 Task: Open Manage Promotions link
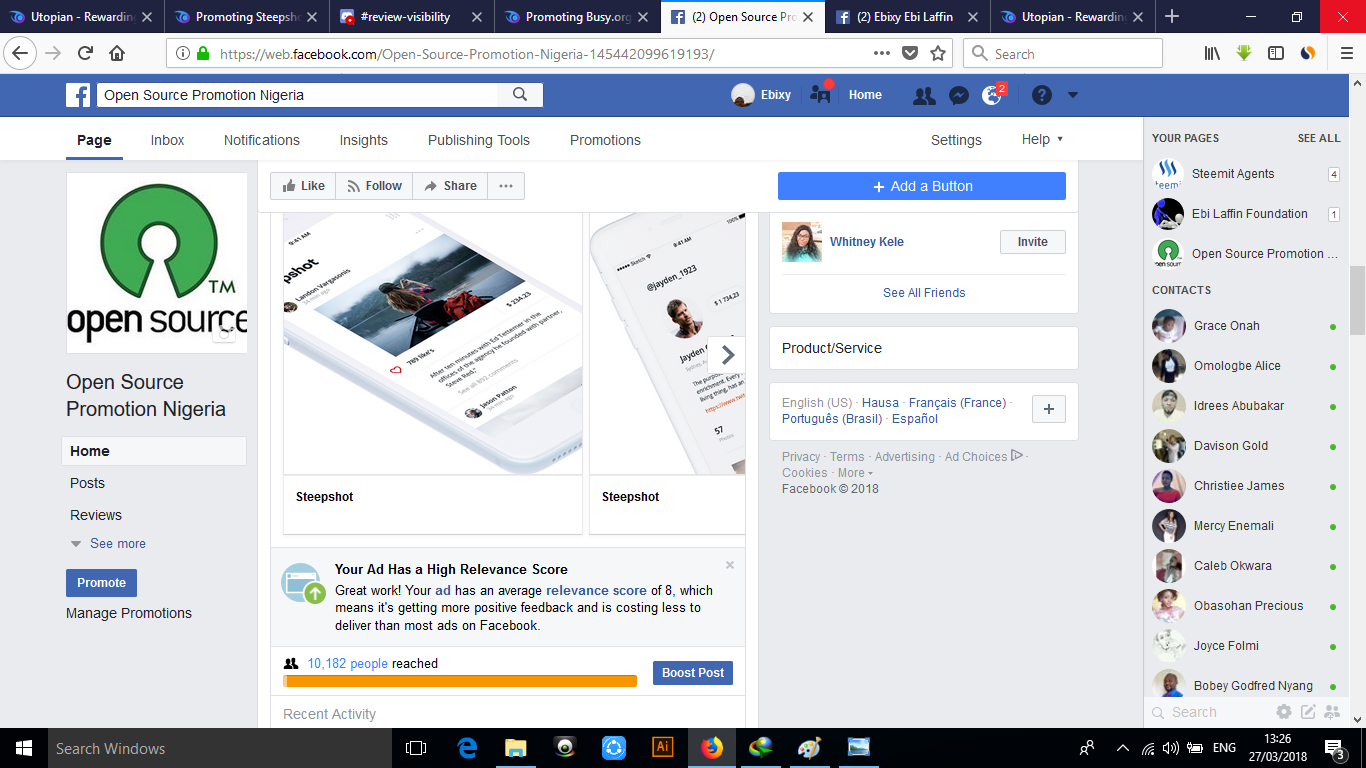[x=129, y=613]
